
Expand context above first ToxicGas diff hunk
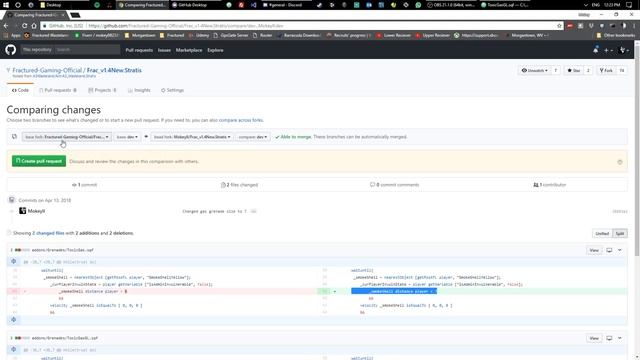tap(13, 261)
